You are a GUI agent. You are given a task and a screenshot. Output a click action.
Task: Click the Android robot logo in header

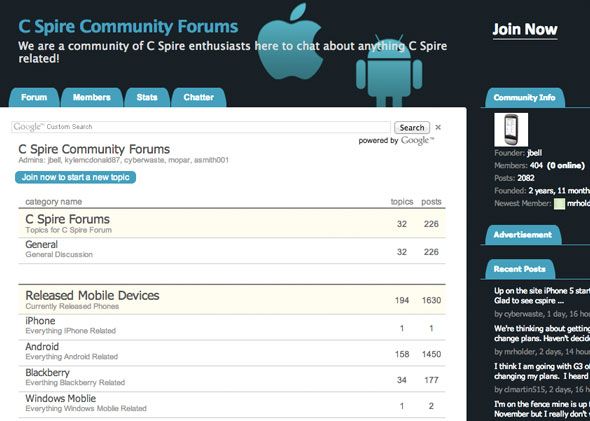[389, 71]
